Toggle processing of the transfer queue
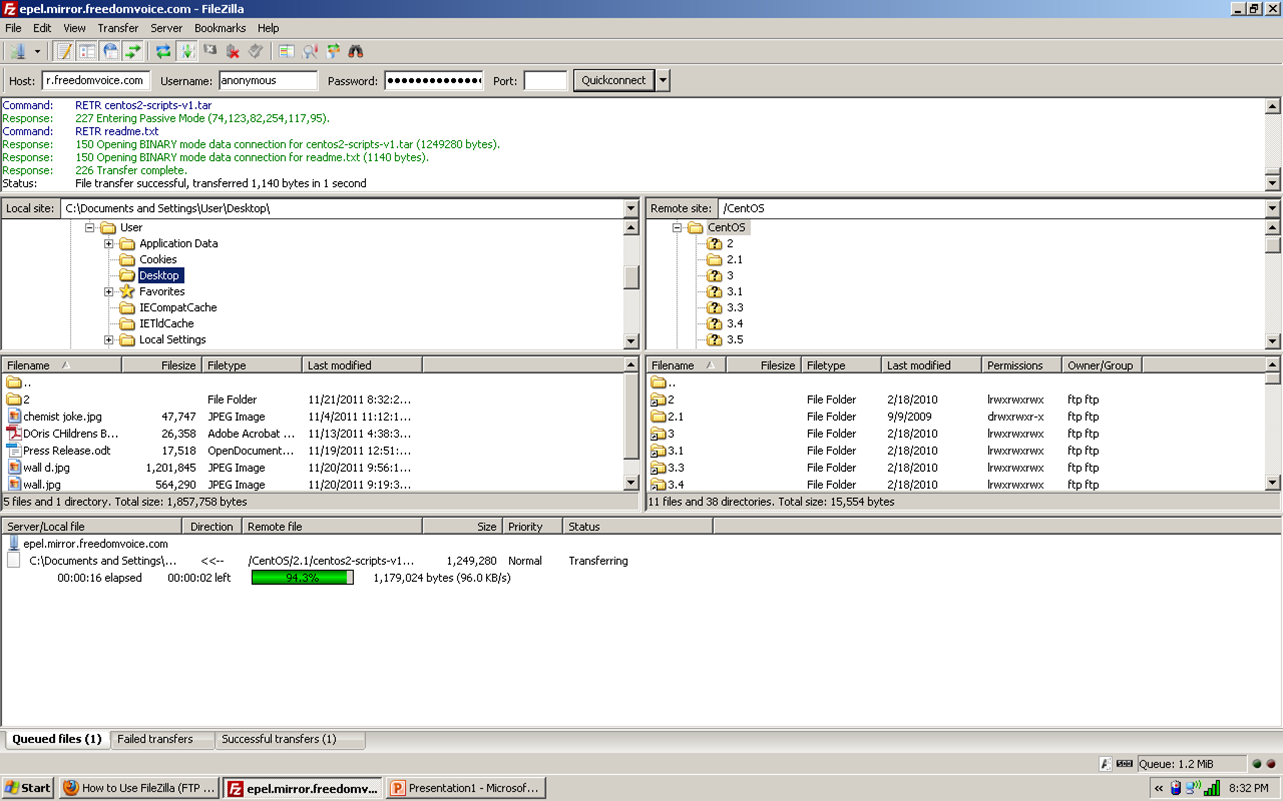Image resolution: width=1283 pixels, height=801 pixels. (x=187, y=51)
